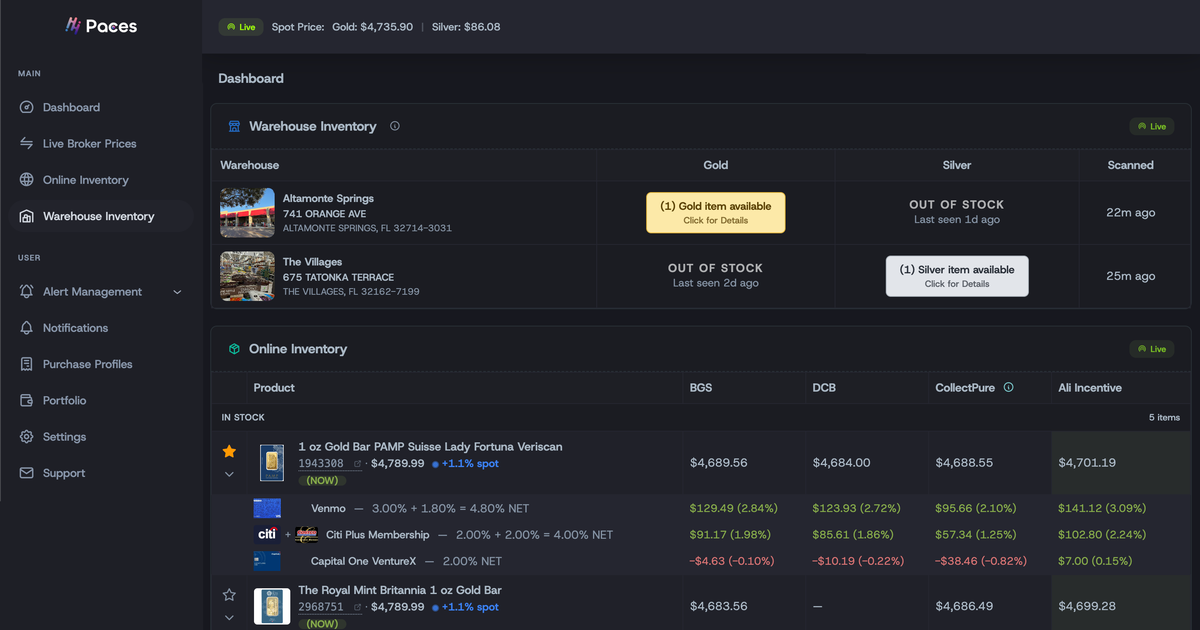The width and height of the screenshot is (1200, 630).
Task: Open the Altamonte Springs gold item details
Action: tap(716, 213)
